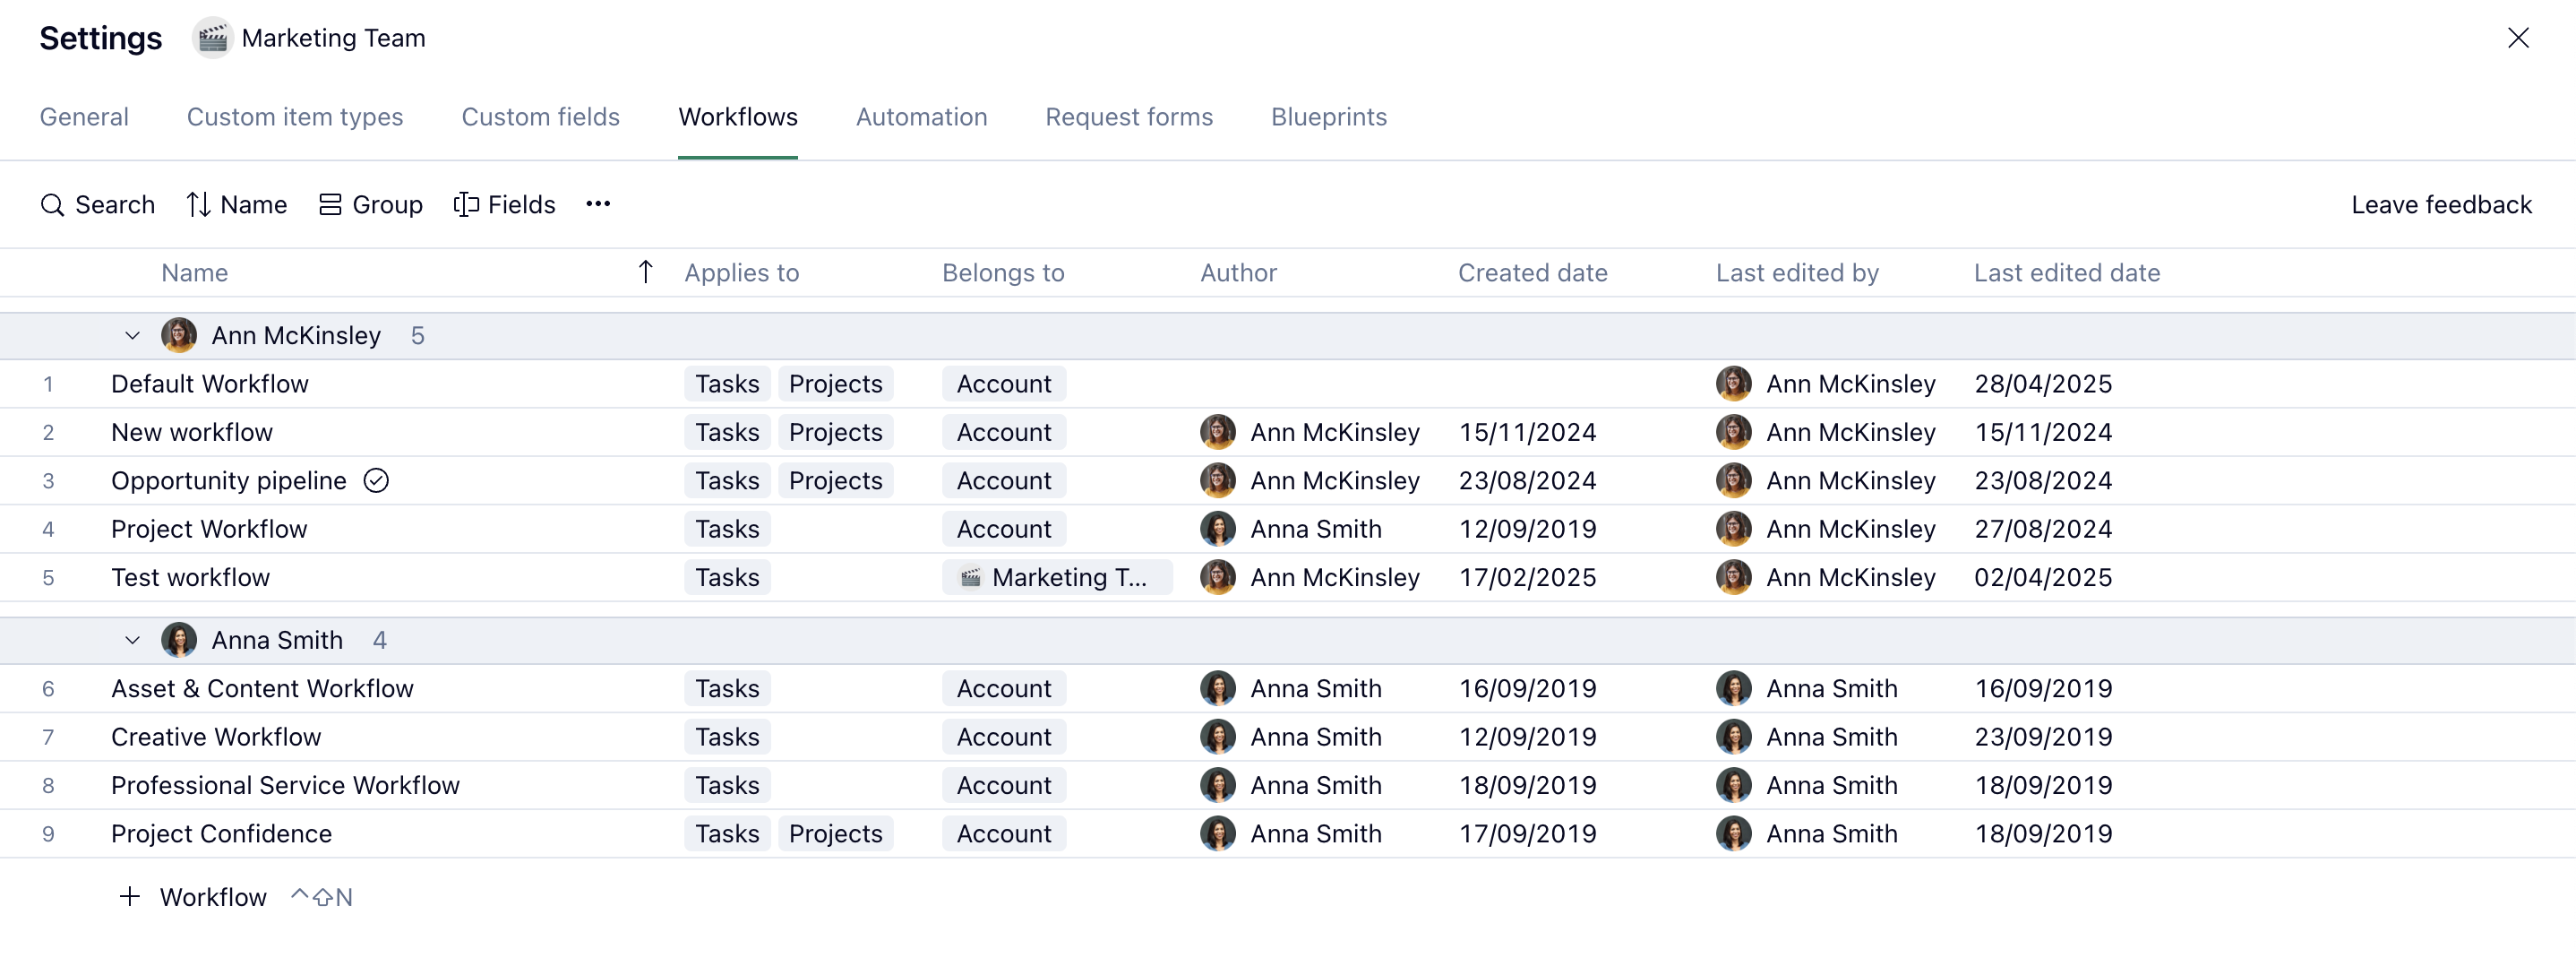This screenshot has height=975, width=2576.
Task: Close the Settings dialog
Action: point(2517,38)
